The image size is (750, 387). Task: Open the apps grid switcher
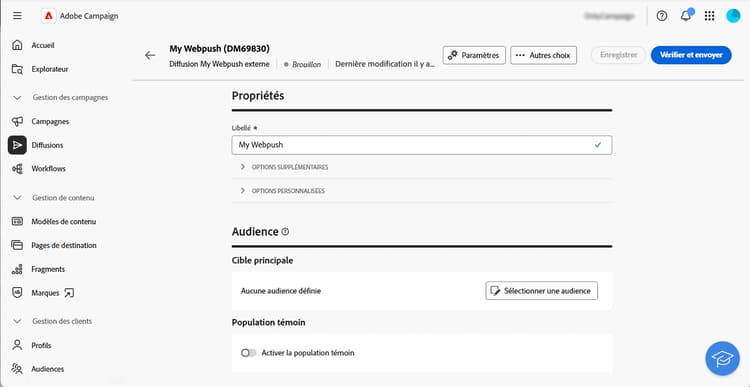[x=709, y=16]
